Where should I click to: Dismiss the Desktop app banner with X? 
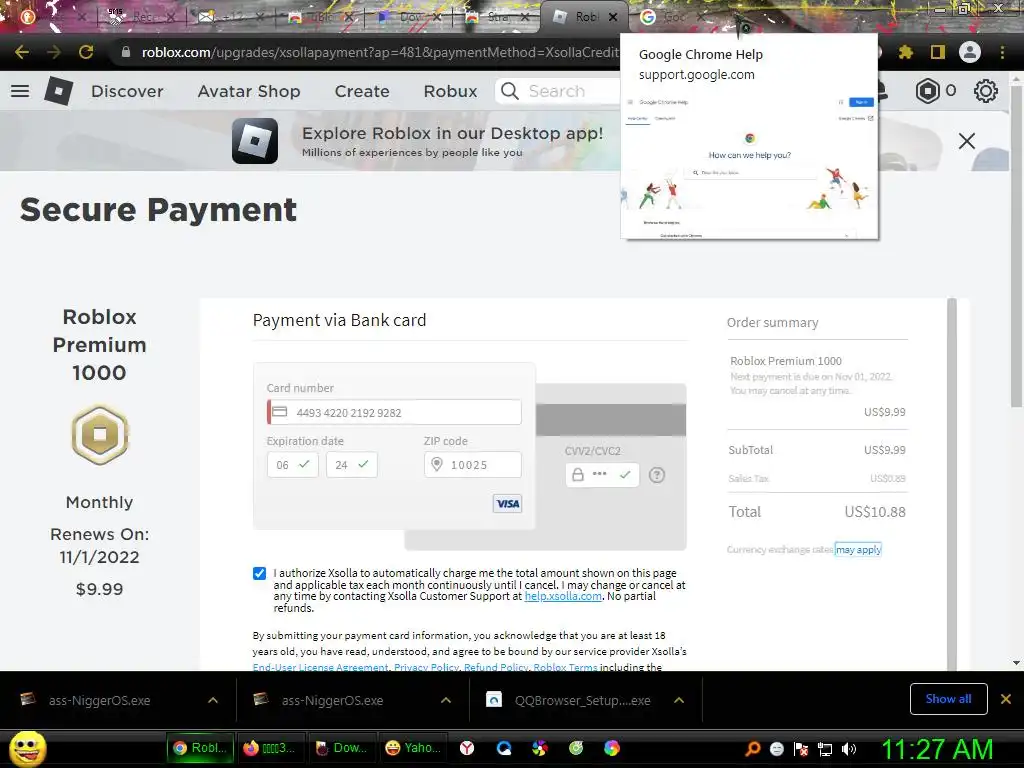click(967, 140)
